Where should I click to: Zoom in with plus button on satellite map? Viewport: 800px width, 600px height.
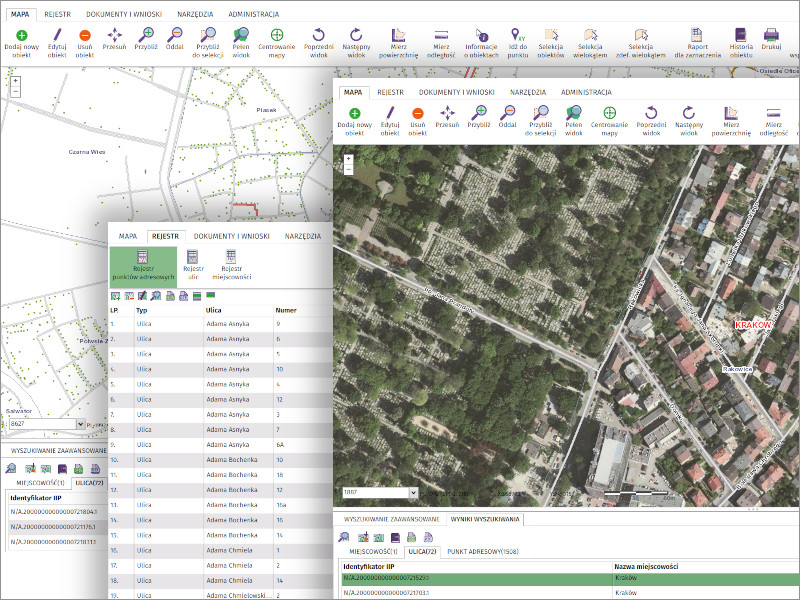pyautogui.click(x=348, y=159)
